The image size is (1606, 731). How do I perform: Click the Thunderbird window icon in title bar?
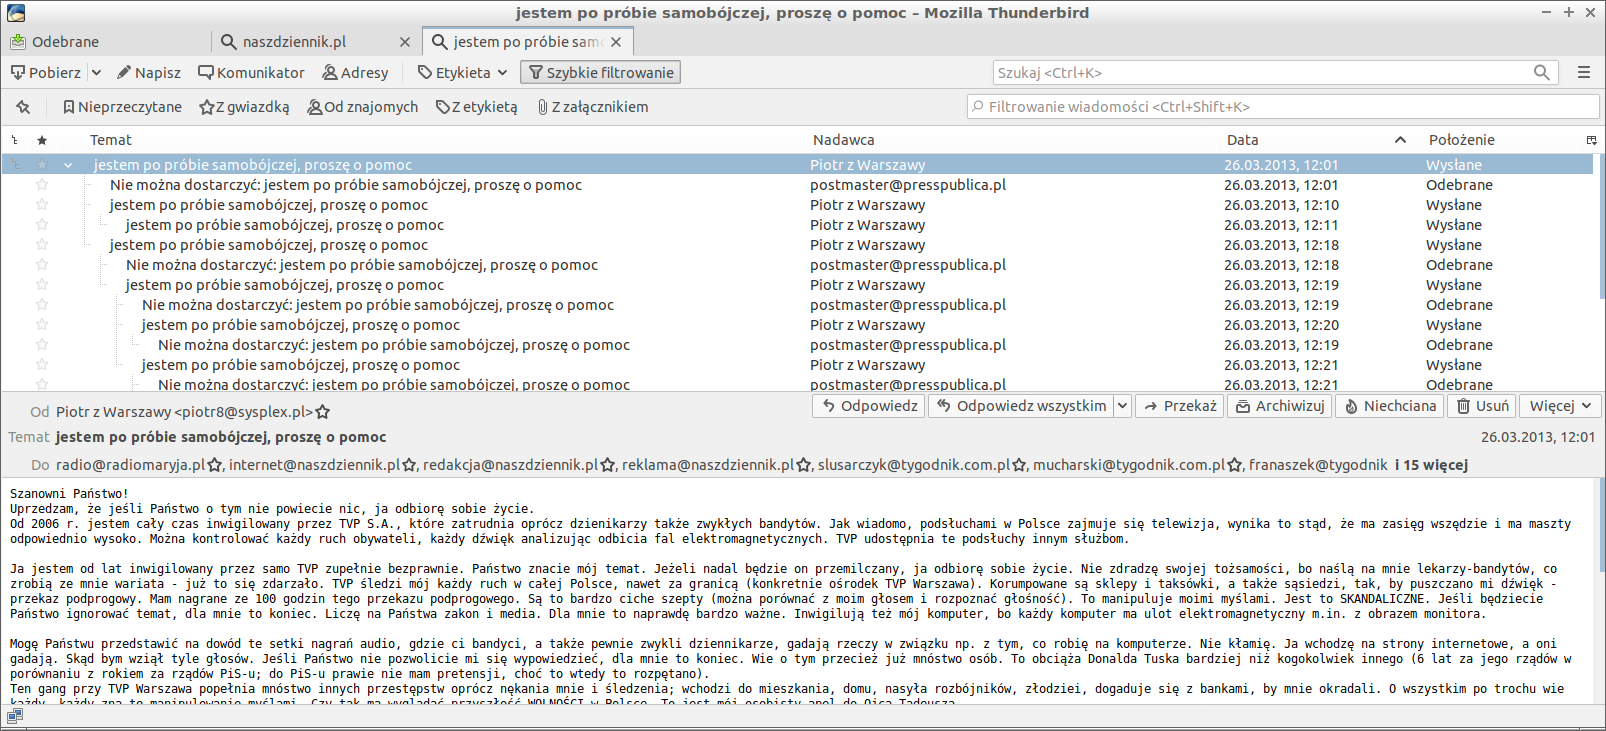pyautogui.click(x=15, y=13)
